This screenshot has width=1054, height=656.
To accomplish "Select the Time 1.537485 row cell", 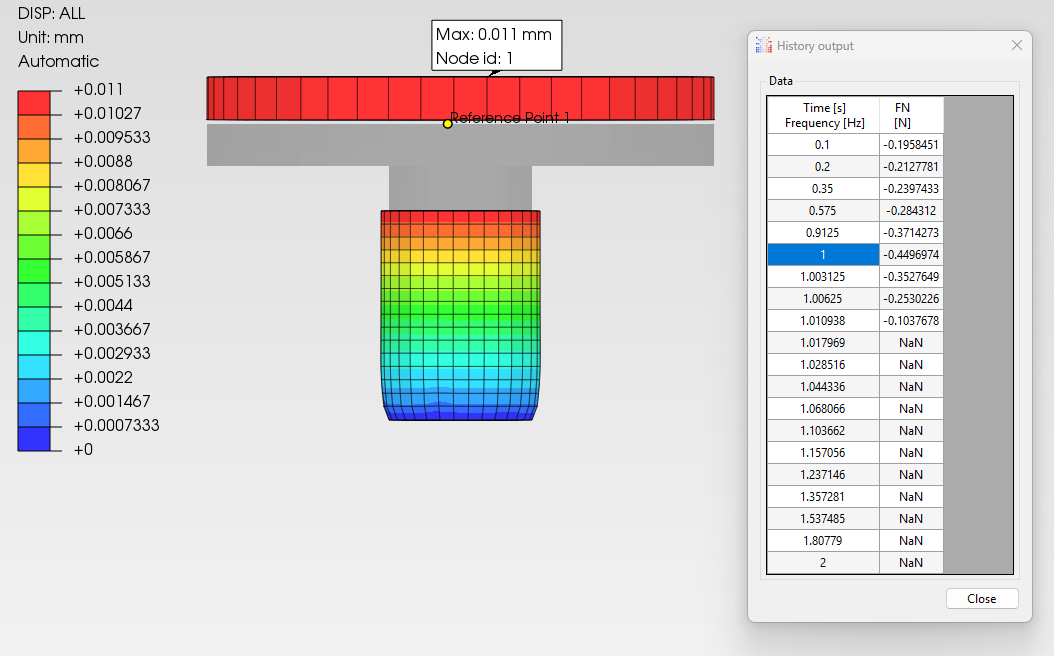I will click(x=822, y=519).
